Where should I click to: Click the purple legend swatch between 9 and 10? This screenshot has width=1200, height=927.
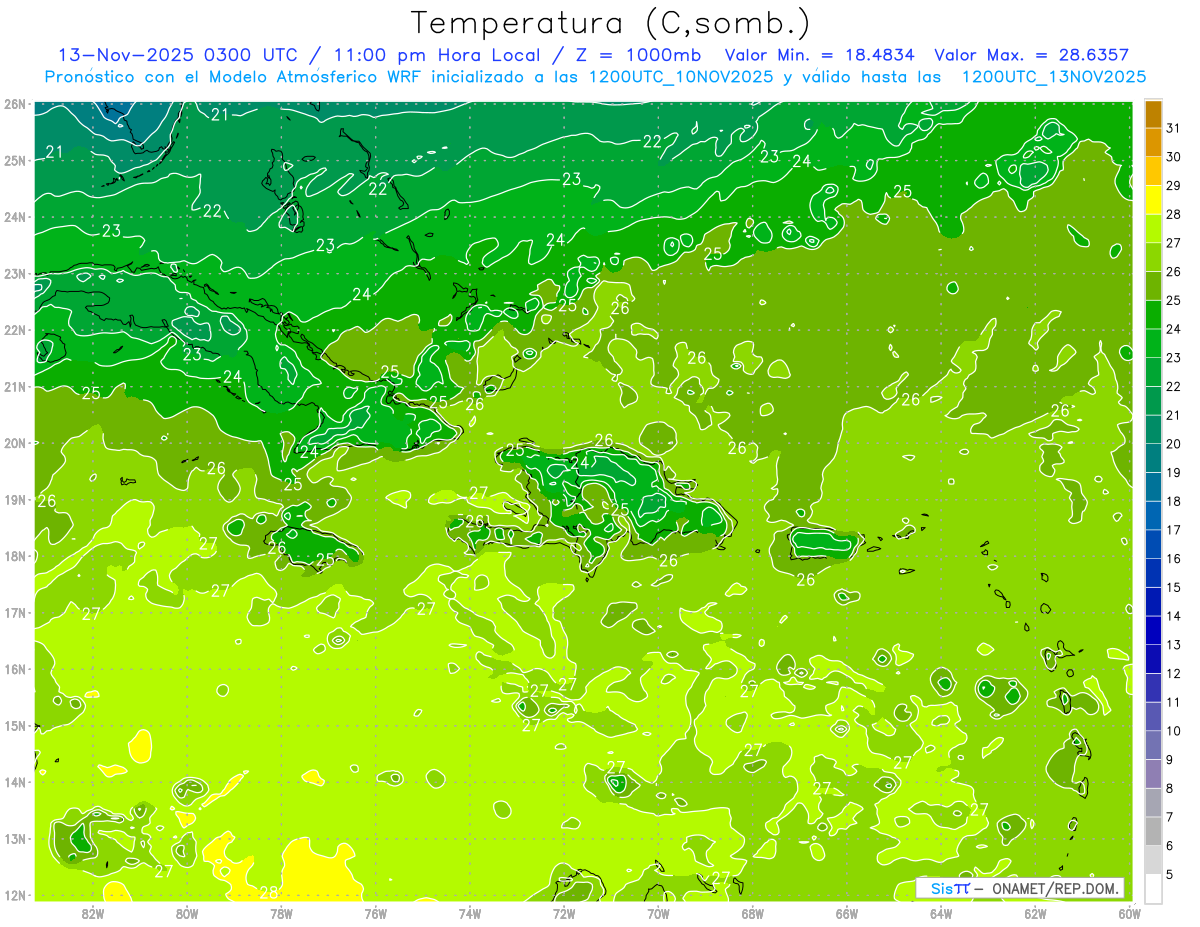pos(1153,745)
